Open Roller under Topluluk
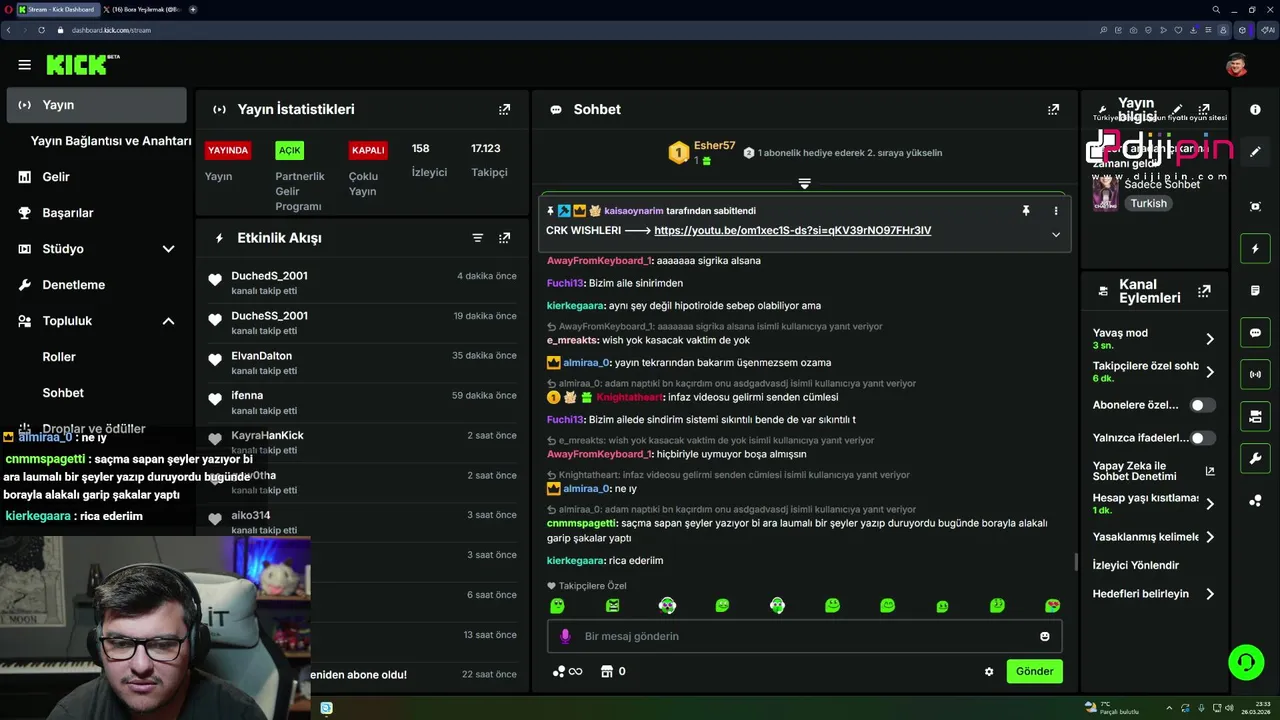Viewport: 1280px width, 720px height. pos(59,357)
